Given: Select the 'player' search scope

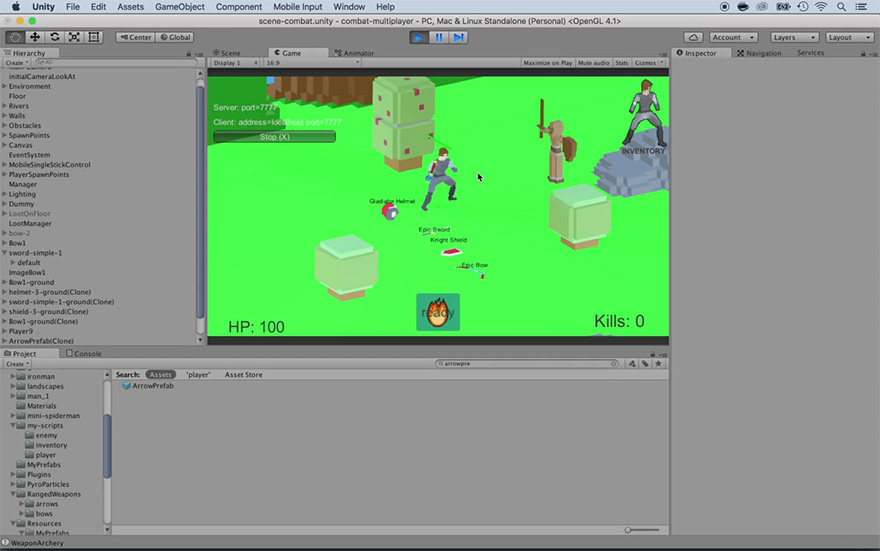Looking at the screenshot, I should point(198,374).
